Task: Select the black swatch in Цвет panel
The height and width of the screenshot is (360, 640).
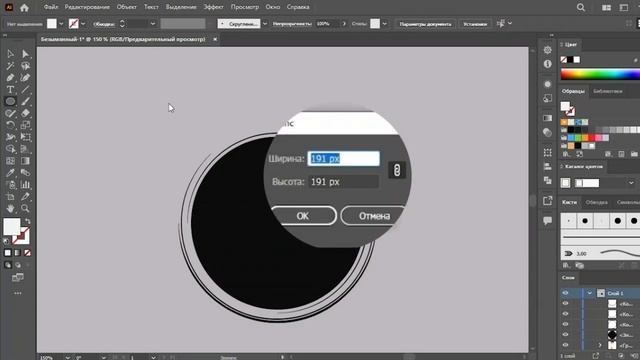Action: click(570, 60)
